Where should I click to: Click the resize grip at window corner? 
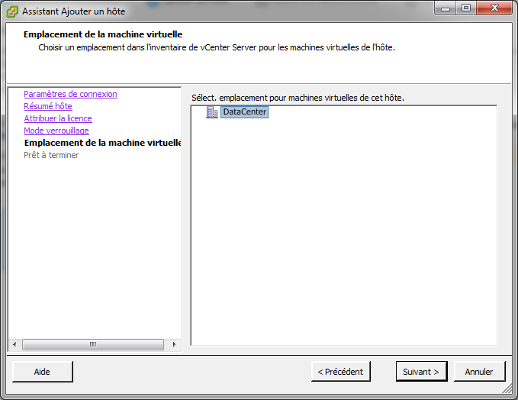508,388
